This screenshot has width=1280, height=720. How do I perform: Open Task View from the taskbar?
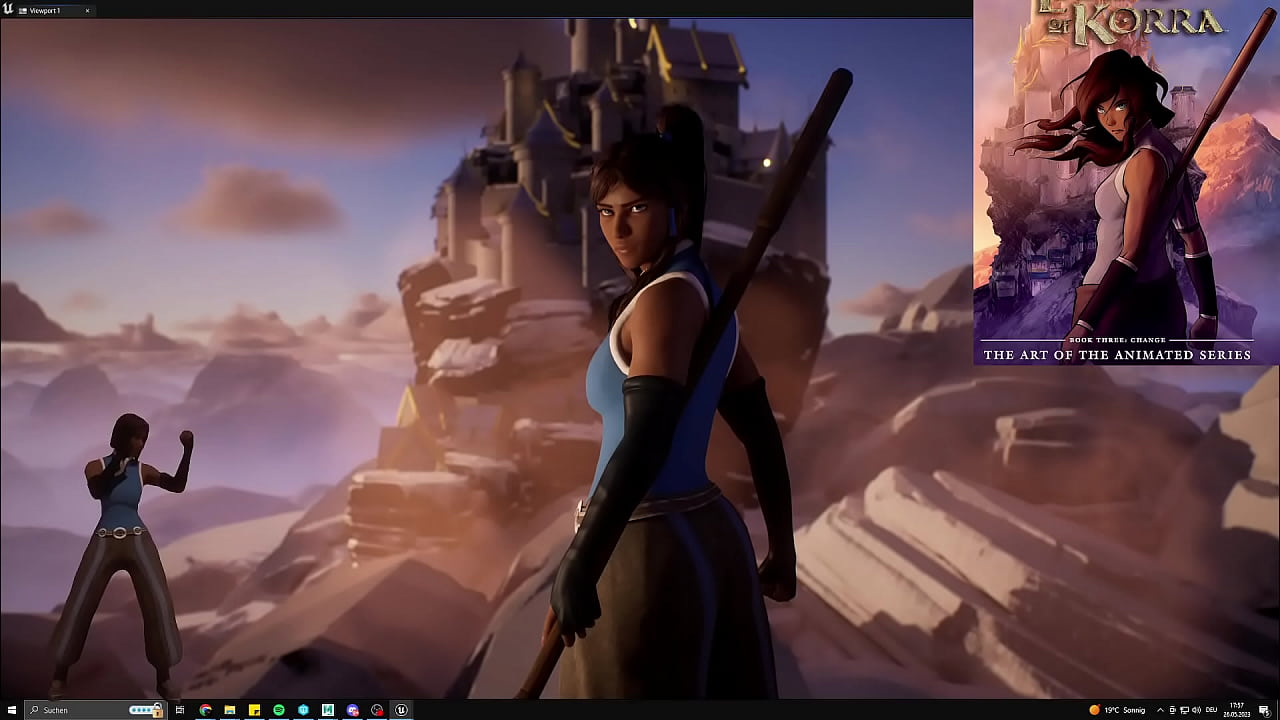pos(180,710)
